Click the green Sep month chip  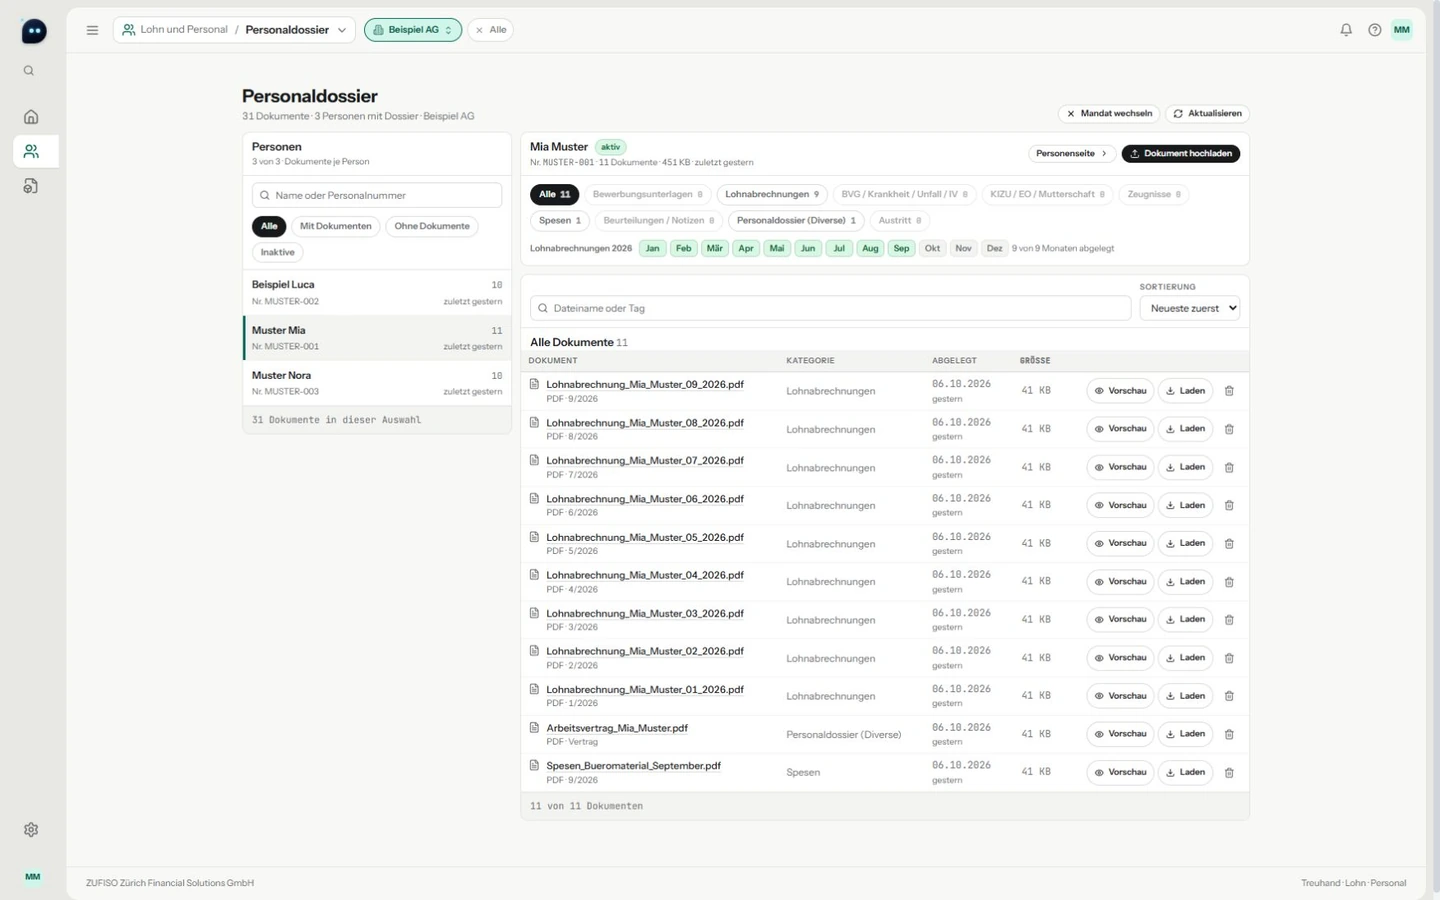click(901, 248)
